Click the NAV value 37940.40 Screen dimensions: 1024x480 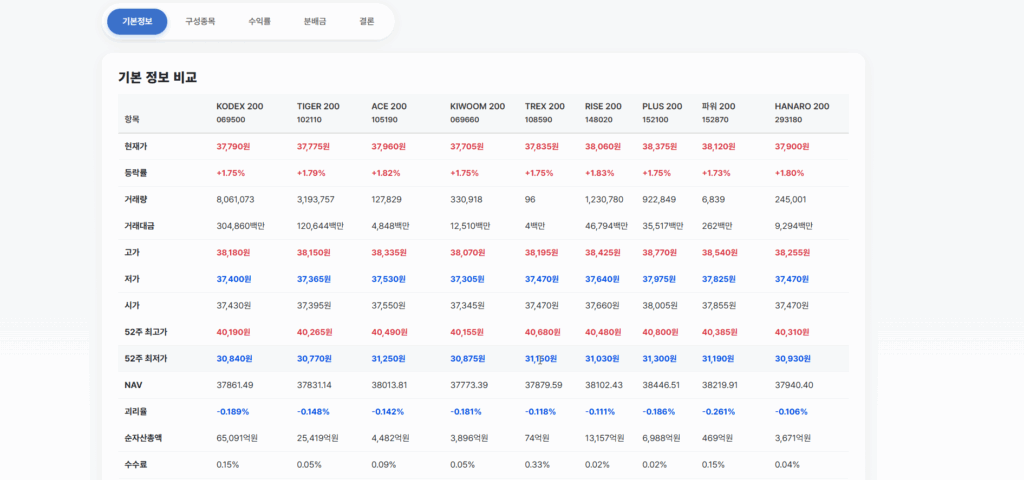(x=794, y=385)
